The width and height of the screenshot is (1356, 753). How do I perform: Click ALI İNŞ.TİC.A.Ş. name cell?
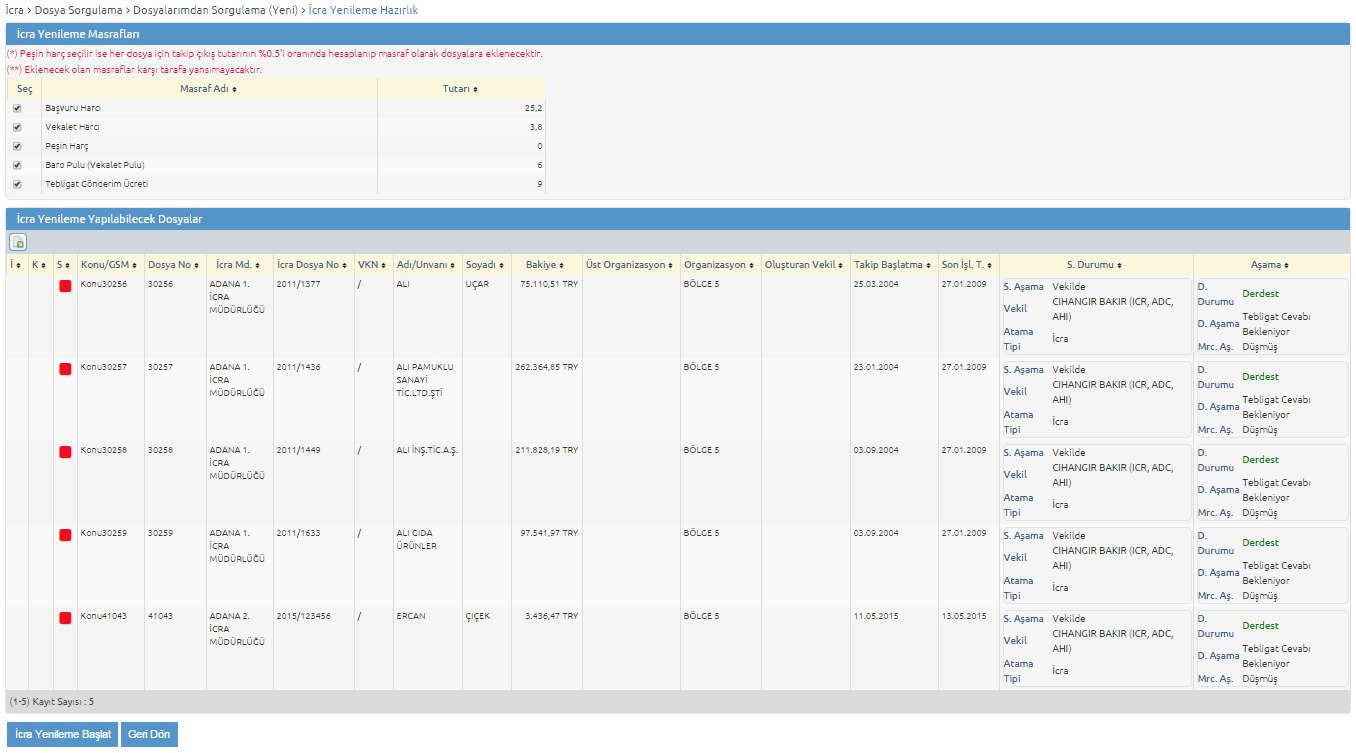(x=427, y=450)
